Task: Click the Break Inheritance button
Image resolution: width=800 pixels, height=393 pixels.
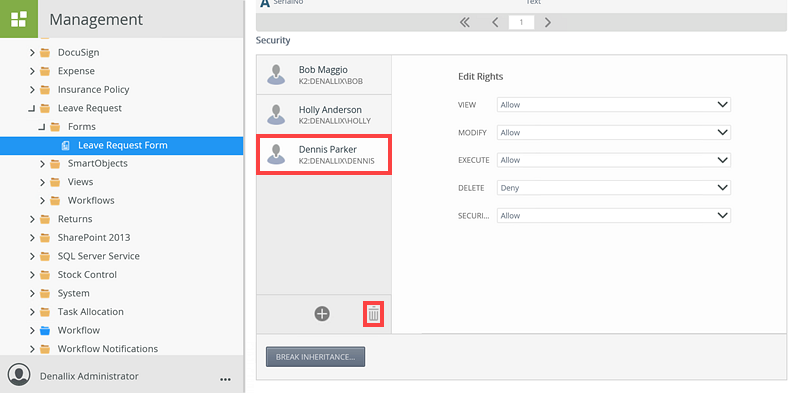Action: [x=315, y=357]
